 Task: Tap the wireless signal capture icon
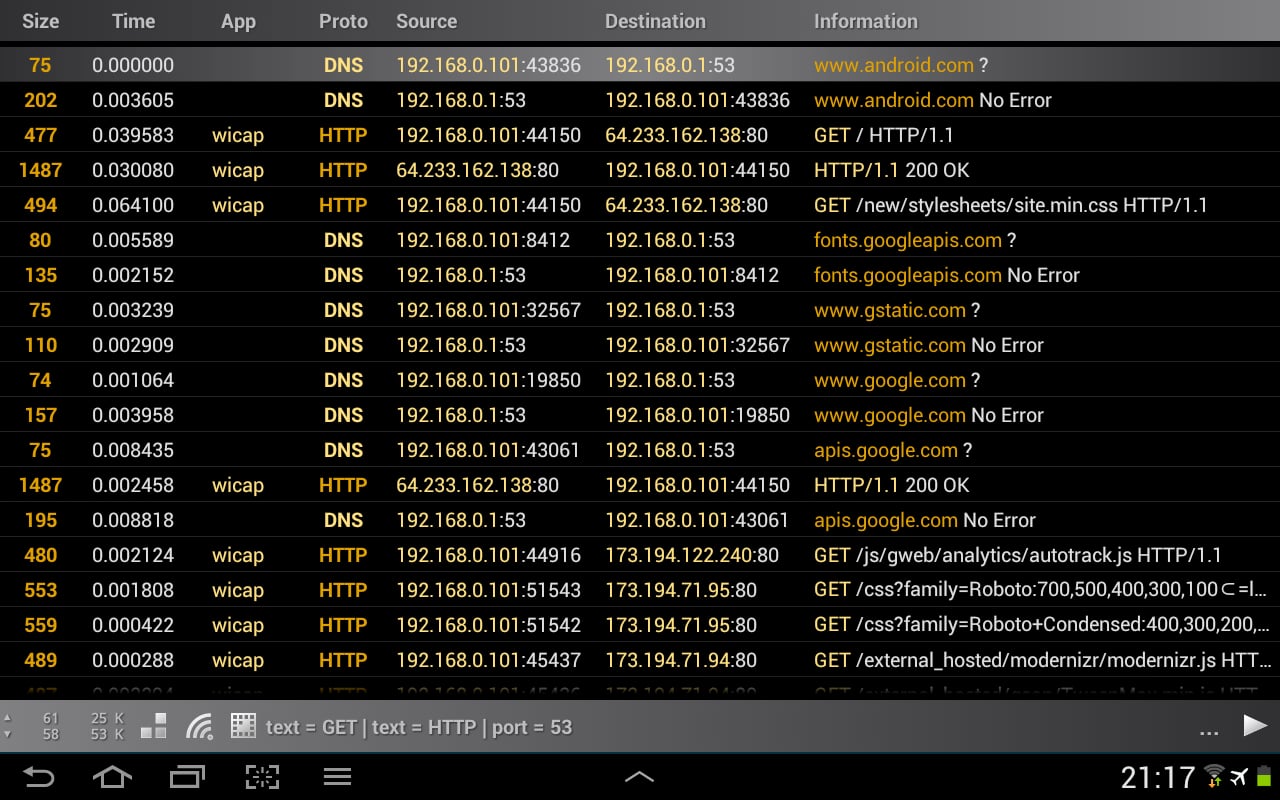200,726
